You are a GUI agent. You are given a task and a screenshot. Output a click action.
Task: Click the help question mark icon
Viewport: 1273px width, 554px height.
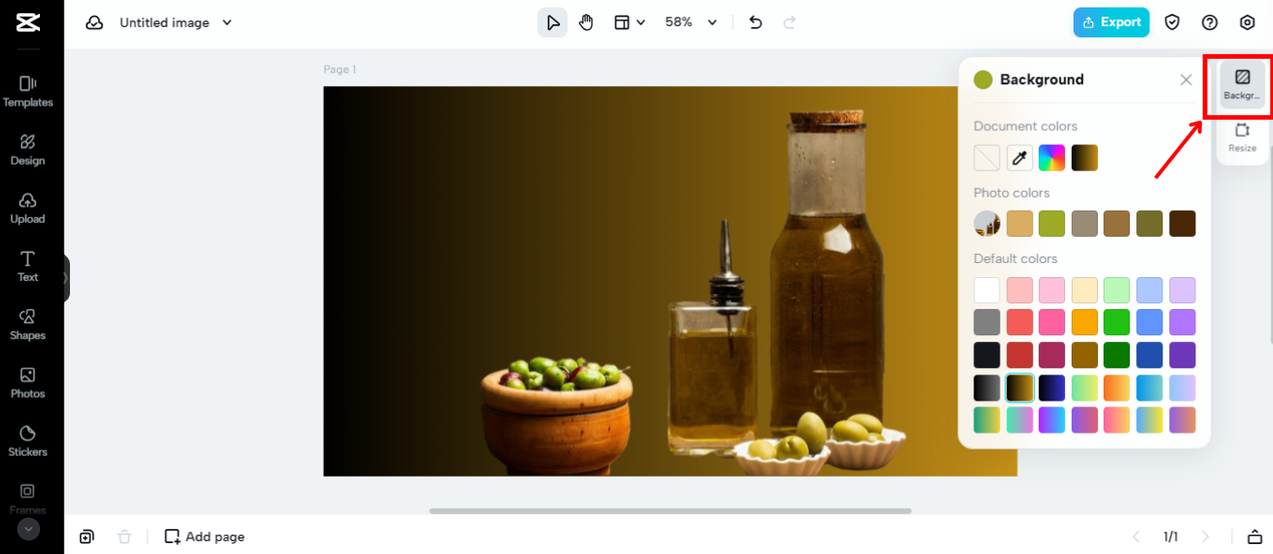(1210, 22)
